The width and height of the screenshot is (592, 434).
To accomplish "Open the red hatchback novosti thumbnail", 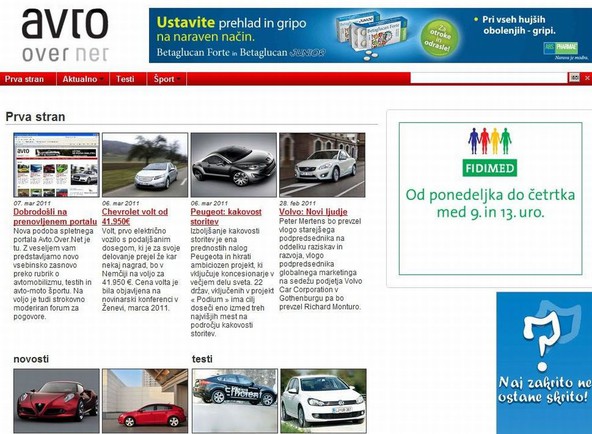I will click(145, 401).
